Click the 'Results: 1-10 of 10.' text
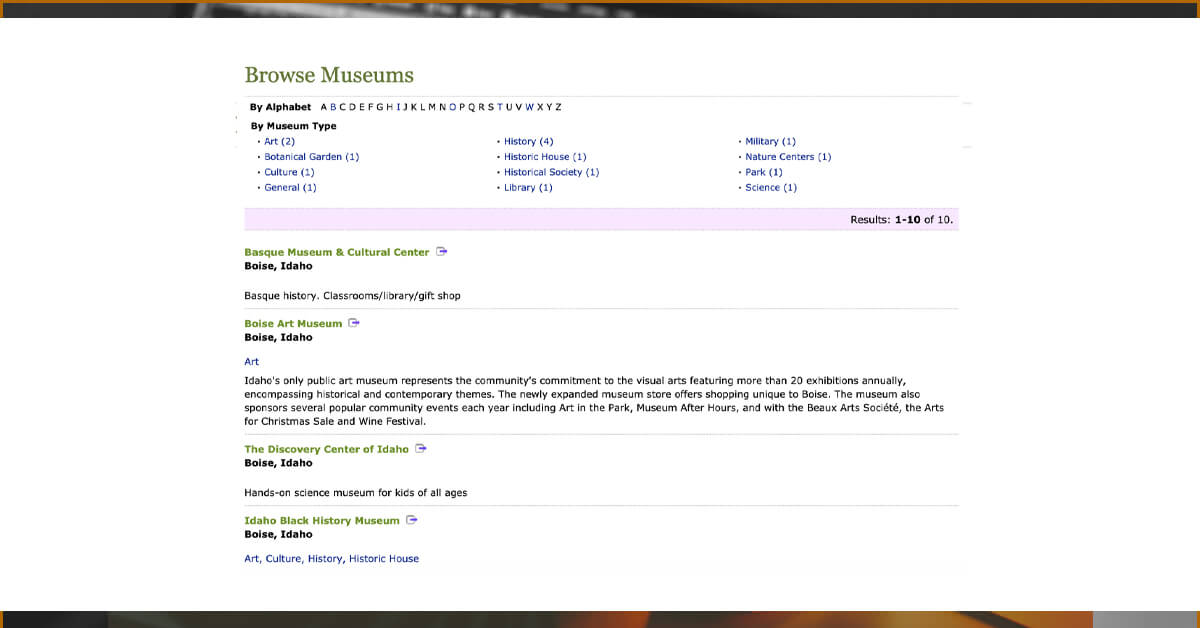This screenshot has height=628, width=1200. click(902, 219)
